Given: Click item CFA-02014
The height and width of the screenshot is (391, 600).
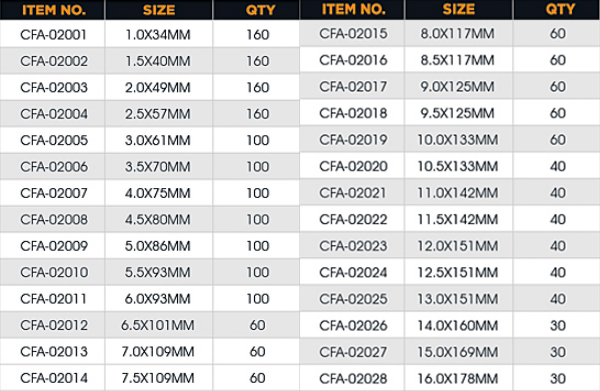Looking at the screenshot, I should 54,378.
